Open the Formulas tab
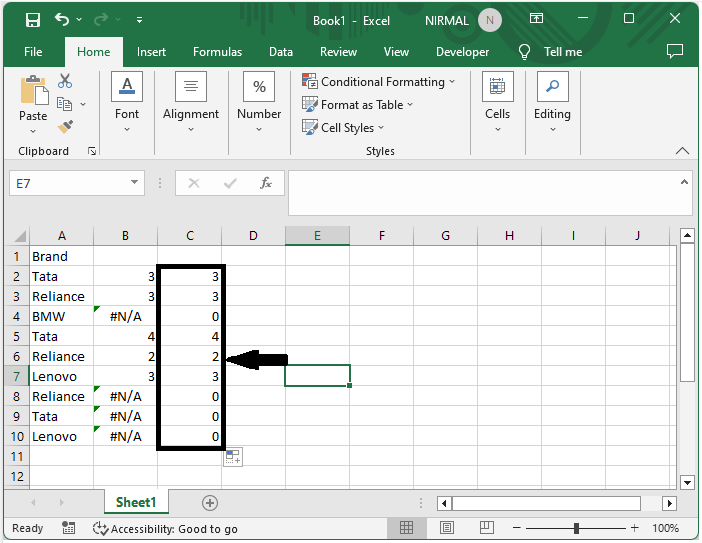 pyautogui.click(x=218, y=52)
